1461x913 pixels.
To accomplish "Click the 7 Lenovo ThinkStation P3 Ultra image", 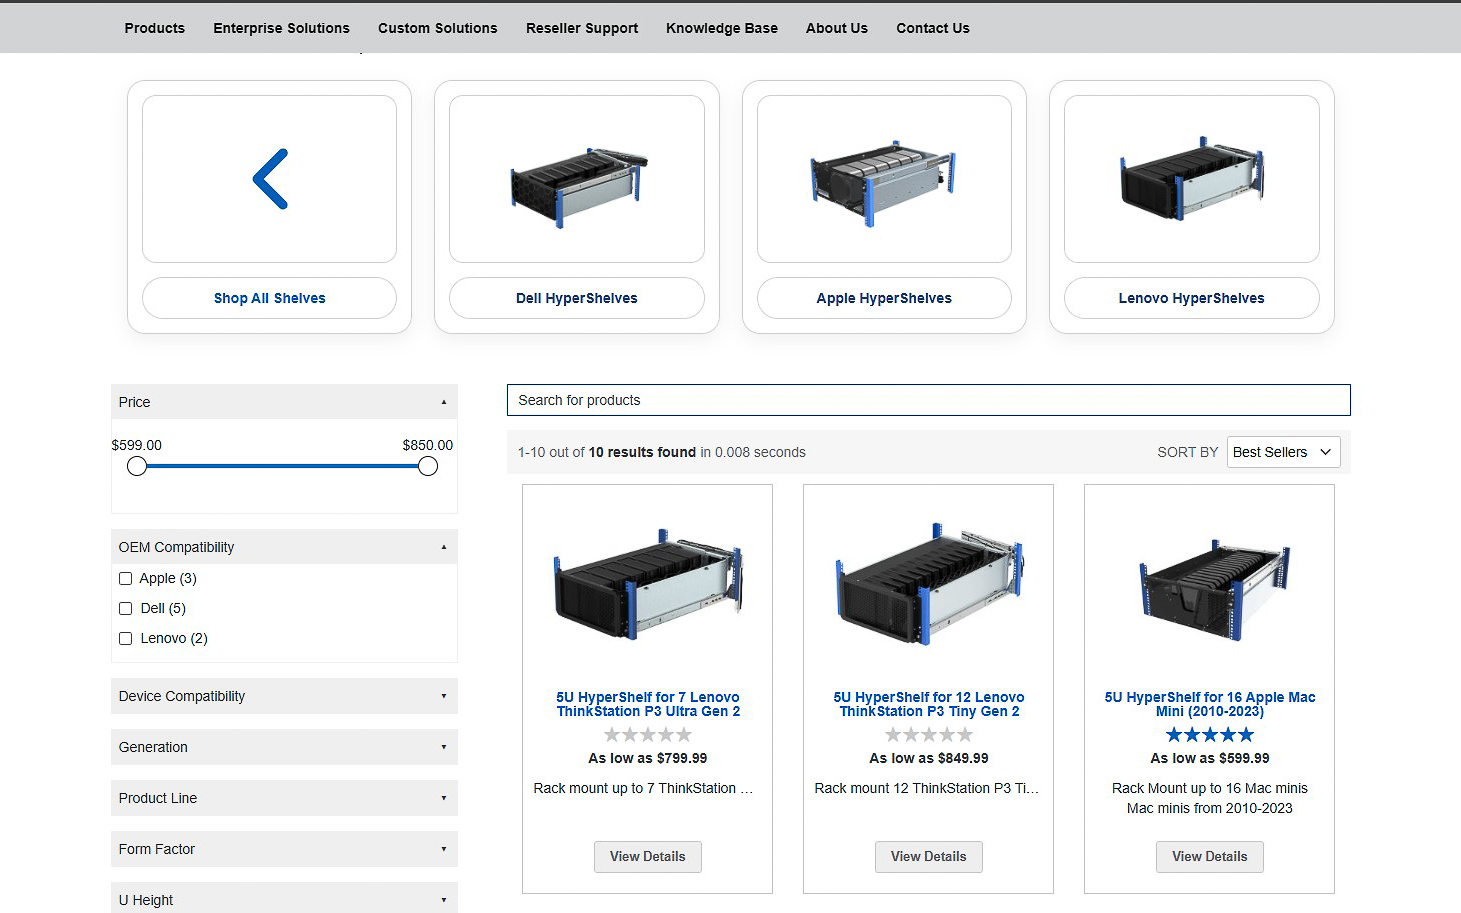I will [648, 583].
